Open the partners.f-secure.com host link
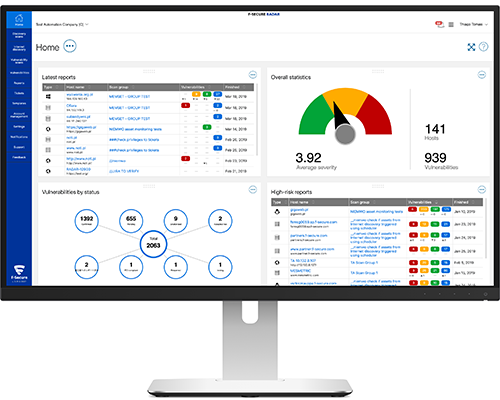 point(308,236)
